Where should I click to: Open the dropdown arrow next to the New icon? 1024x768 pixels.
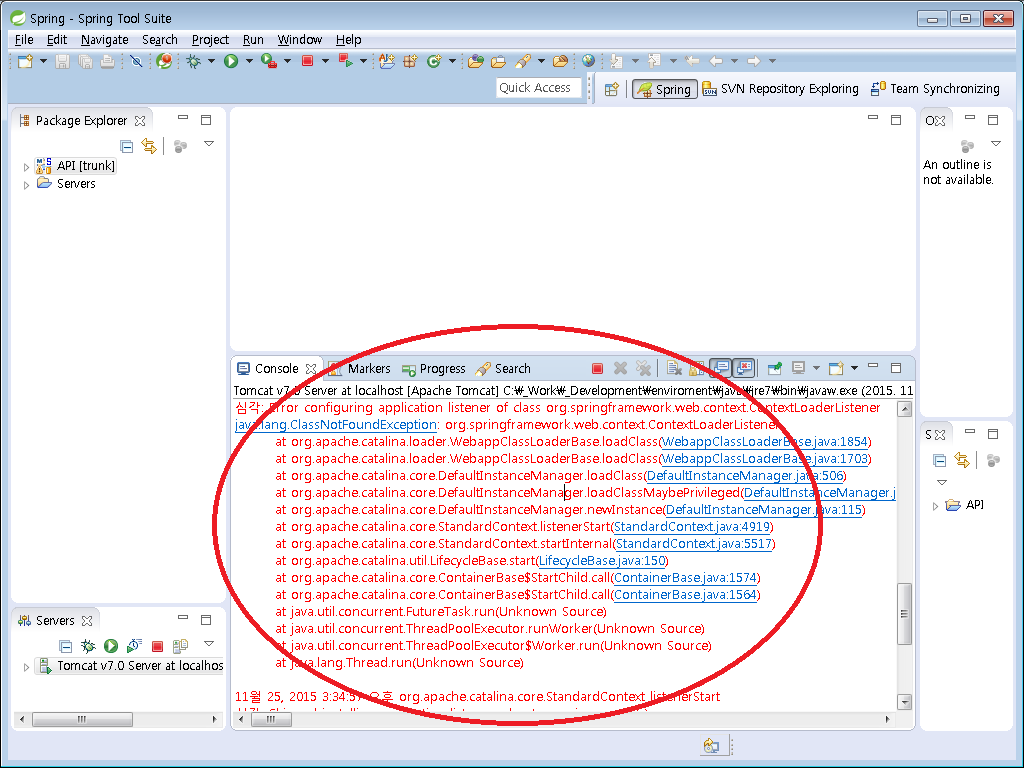(43, 61)
